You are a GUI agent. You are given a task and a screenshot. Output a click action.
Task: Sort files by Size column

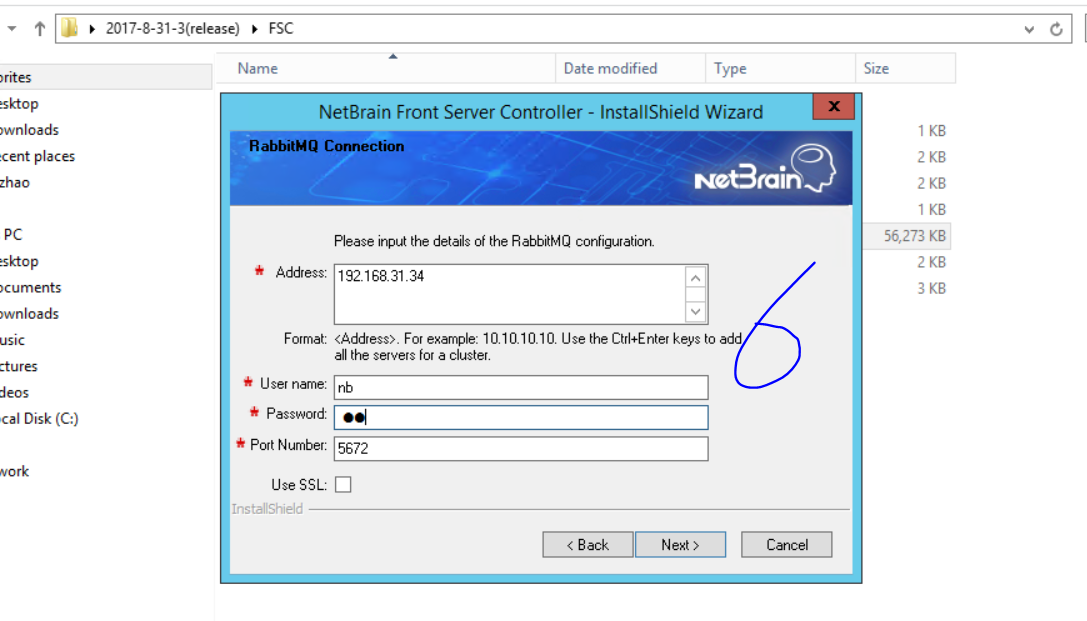click(905, 69)
